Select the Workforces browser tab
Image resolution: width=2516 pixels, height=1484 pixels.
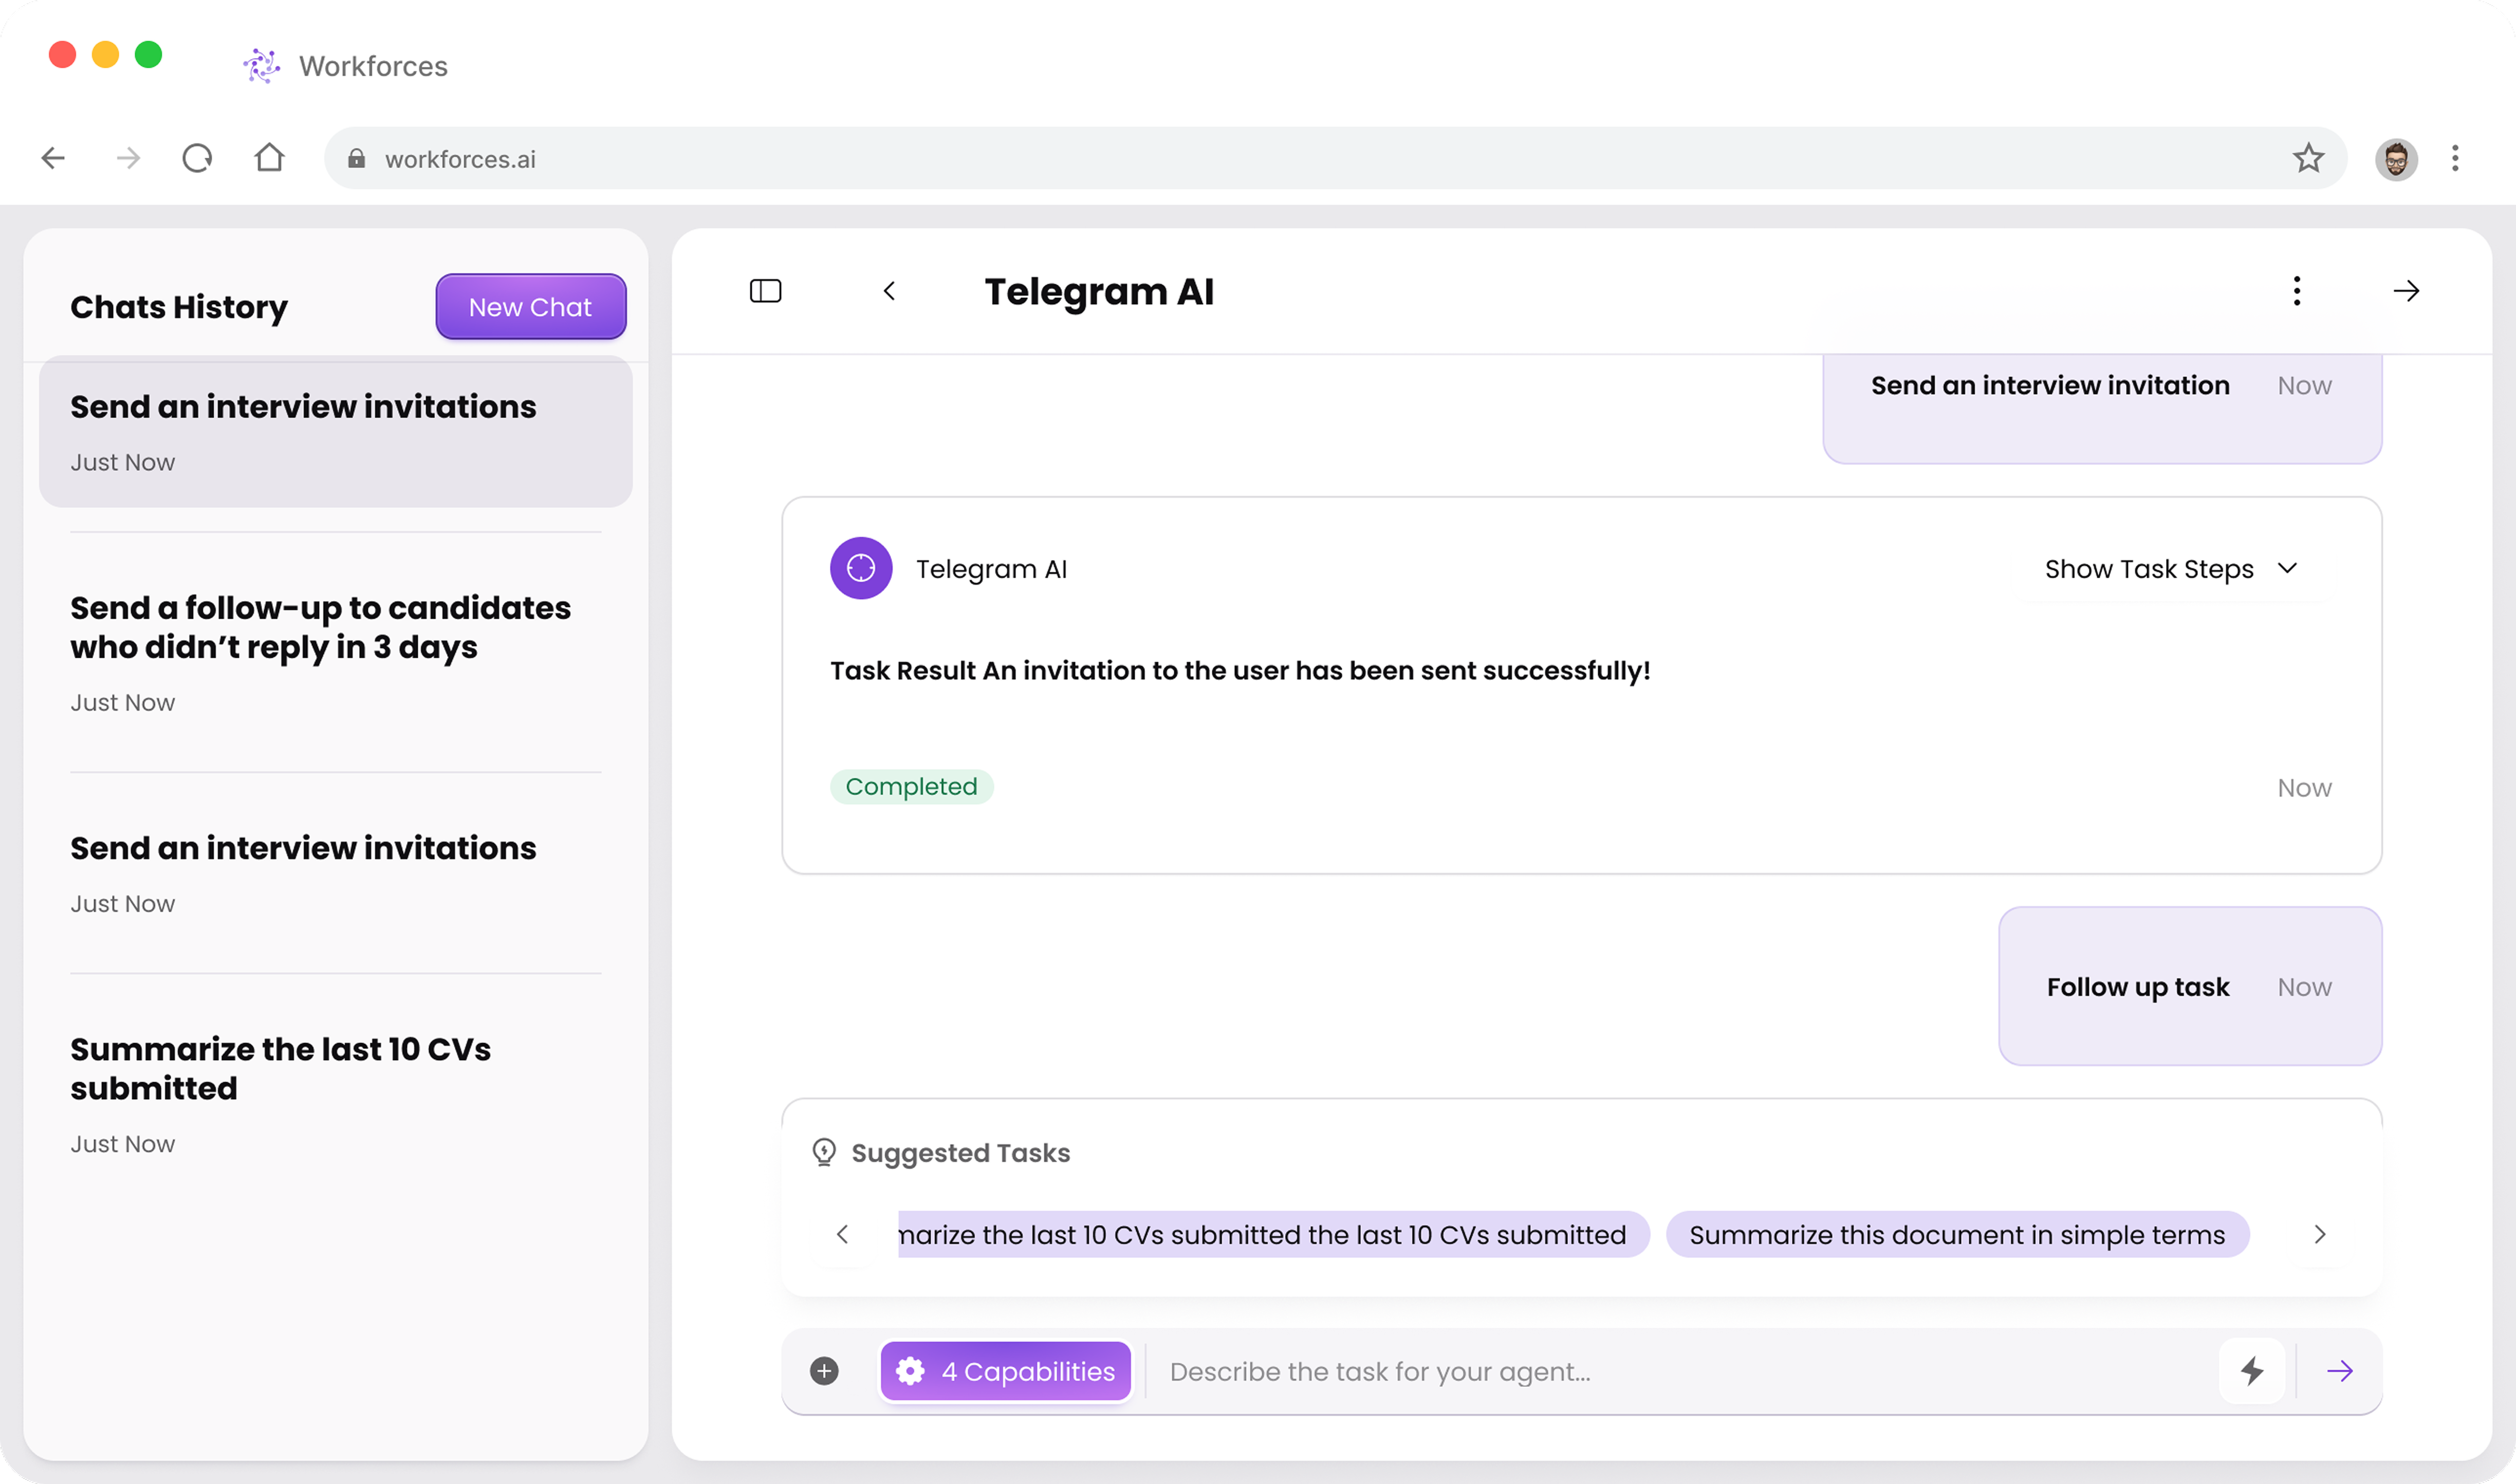(345, 66)
